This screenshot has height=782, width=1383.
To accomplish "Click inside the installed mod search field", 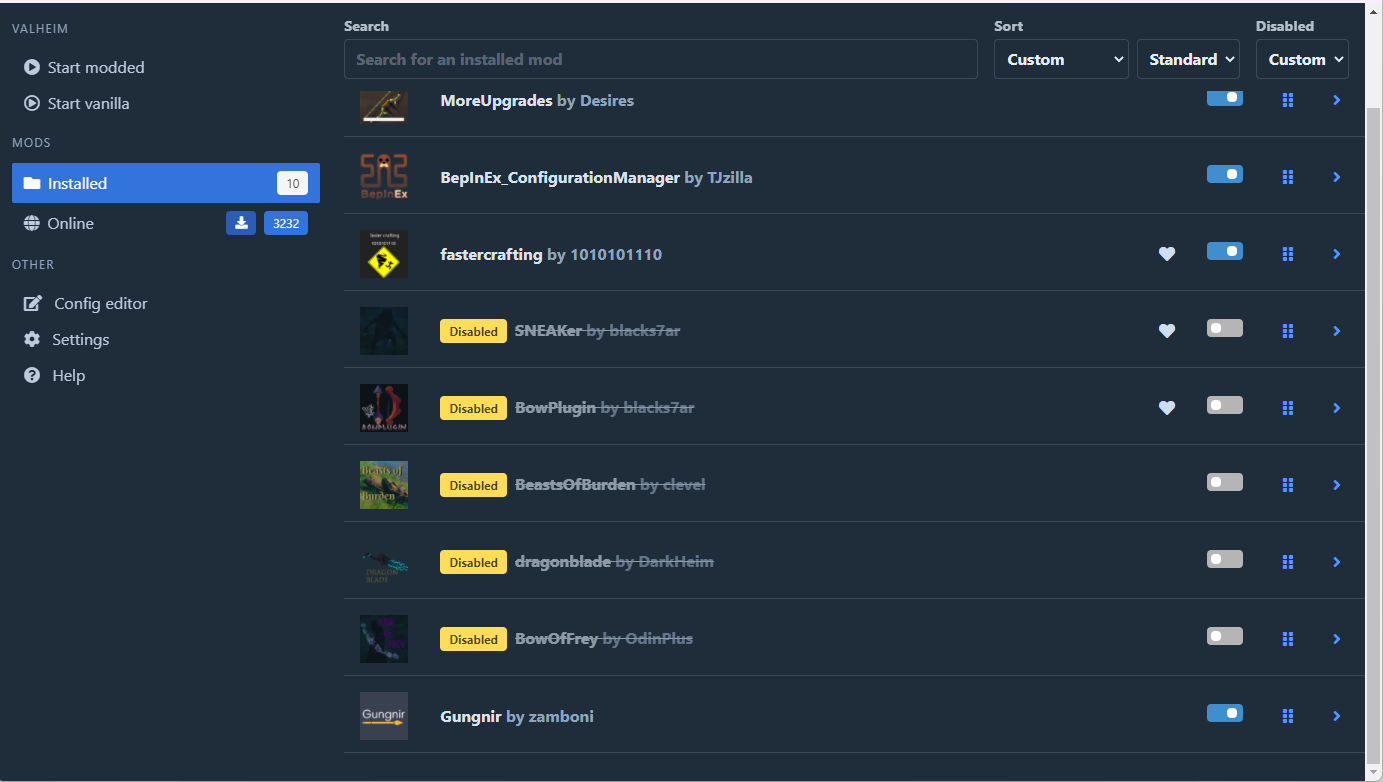I will click(660, 59).
